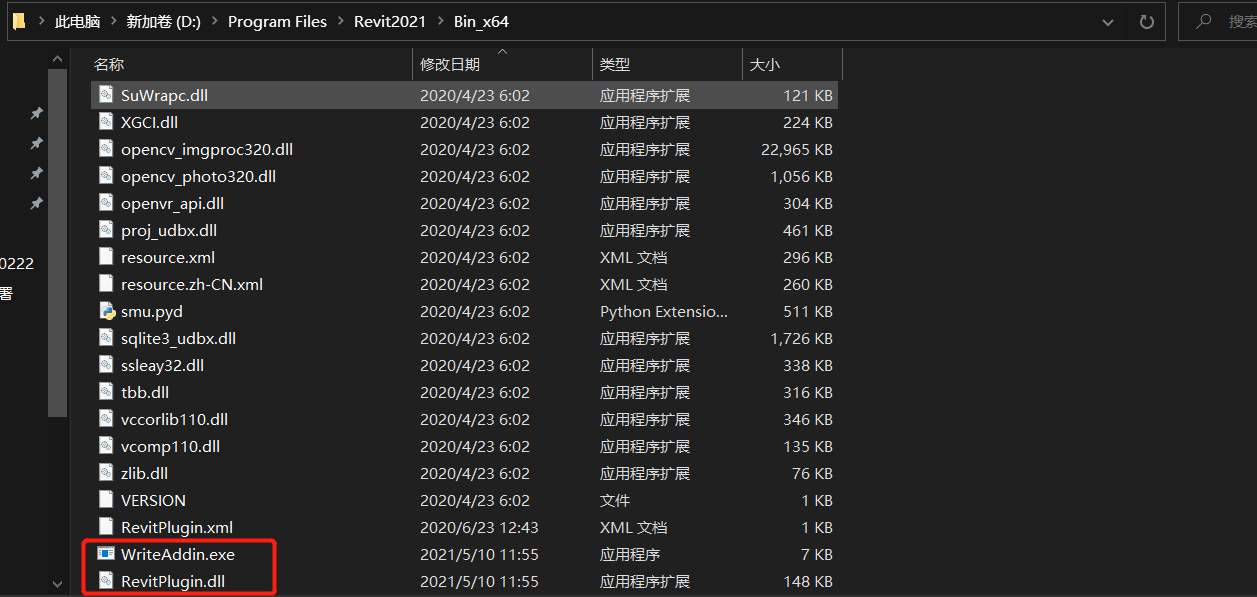Click the 148 KB size of RevitPlugin.dll
This screenshot has width=1257, height=597.
click(x=809, y=581)
